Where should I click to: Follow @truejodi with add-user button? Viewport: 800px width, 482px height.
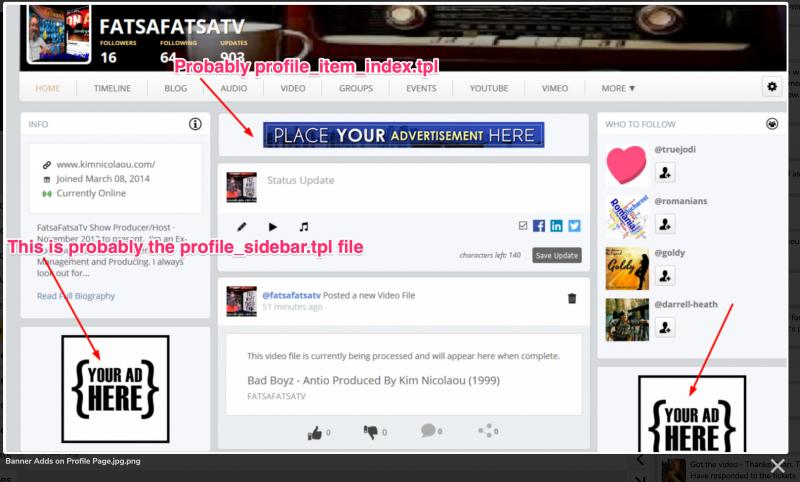(665, 172)
